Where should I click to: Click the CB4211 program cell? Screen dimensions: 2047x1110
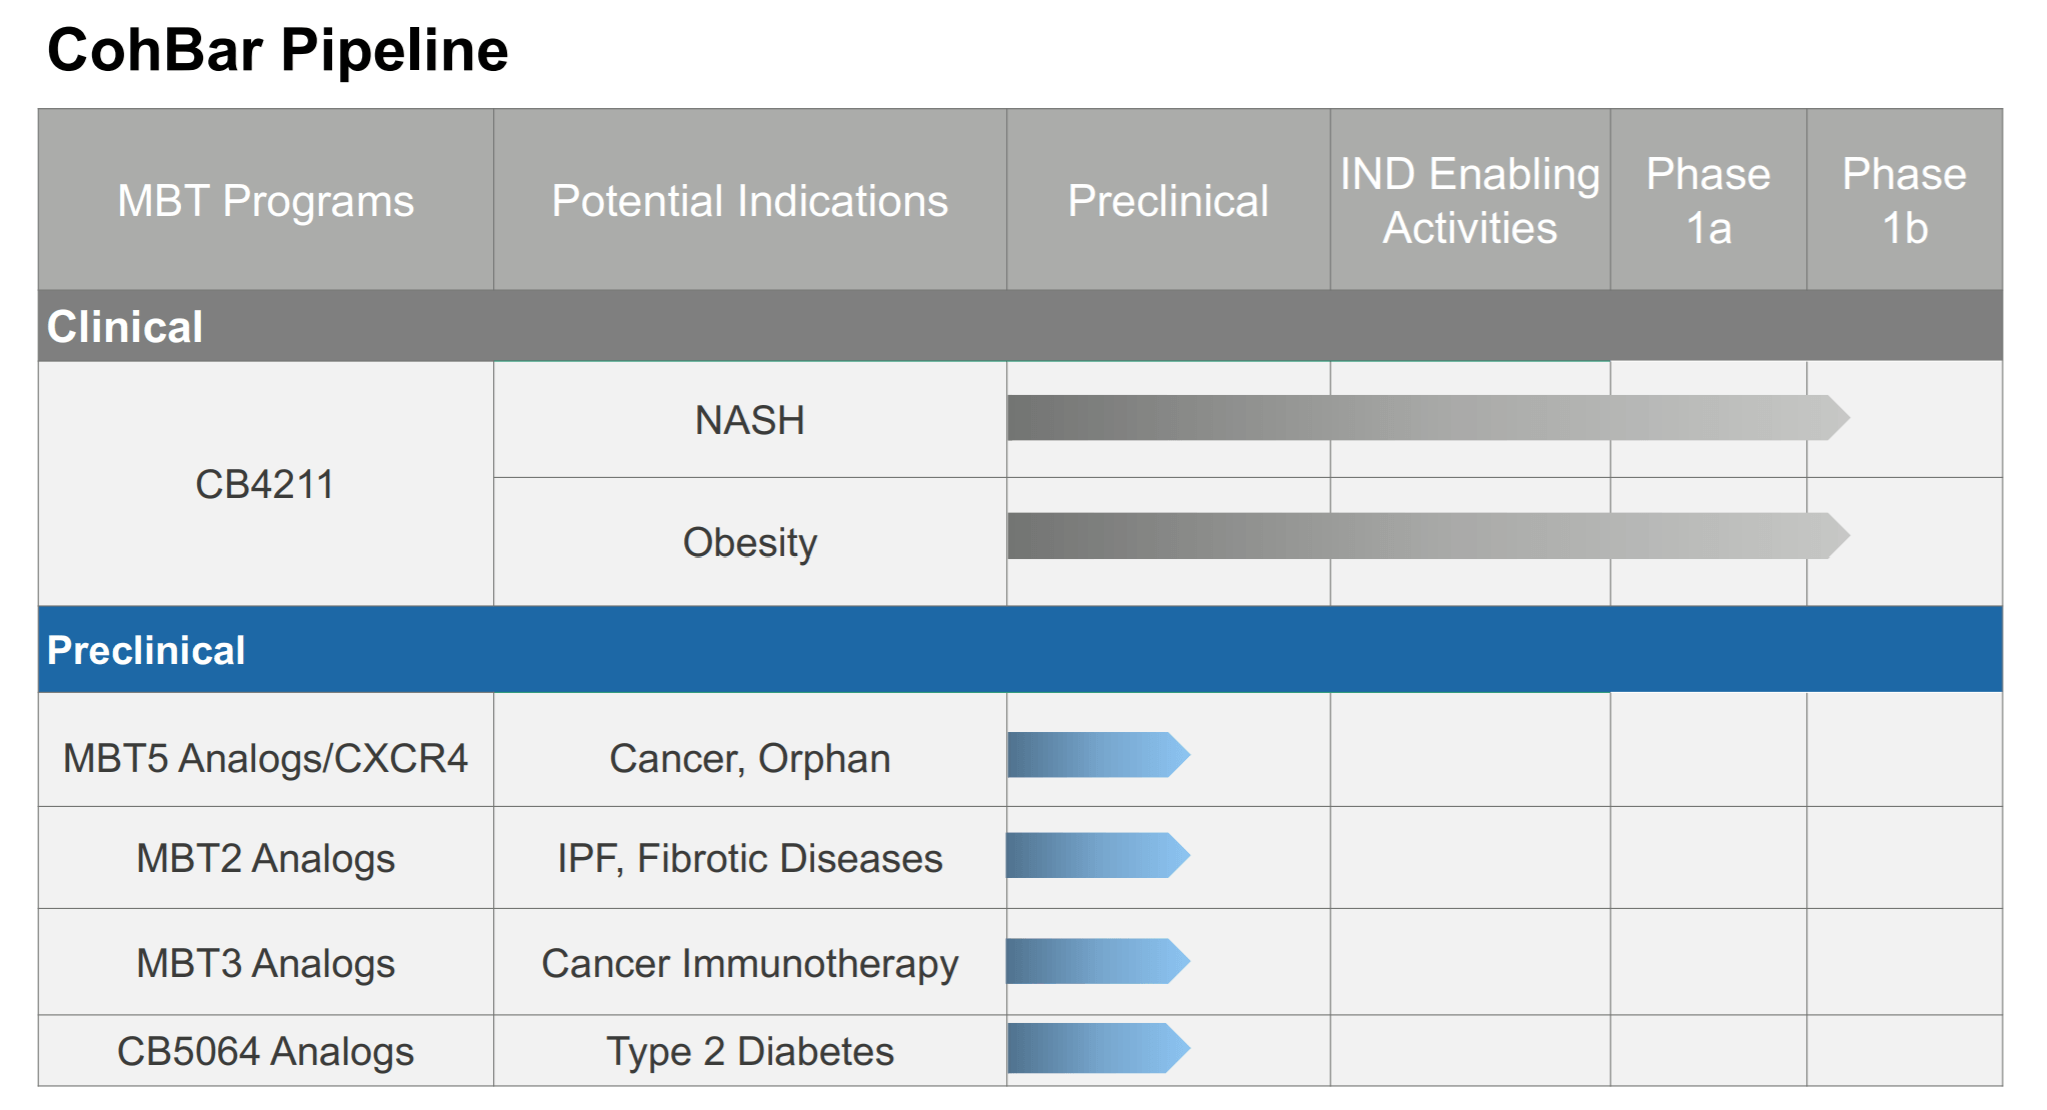266,484
